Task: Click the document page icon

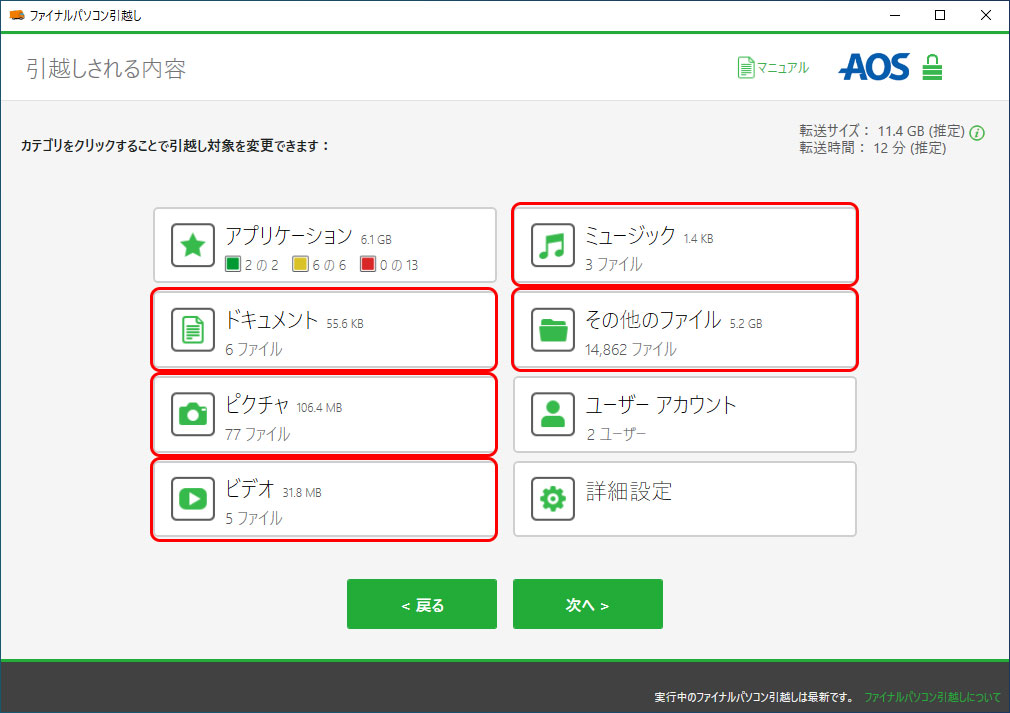Action: click(x=193, y=330)
